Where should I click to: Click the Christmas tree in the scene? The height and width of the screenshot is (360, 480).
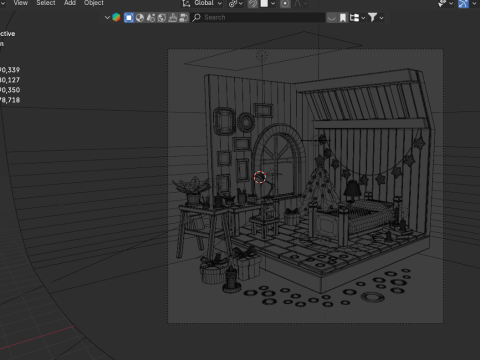[x=319, y=188]
